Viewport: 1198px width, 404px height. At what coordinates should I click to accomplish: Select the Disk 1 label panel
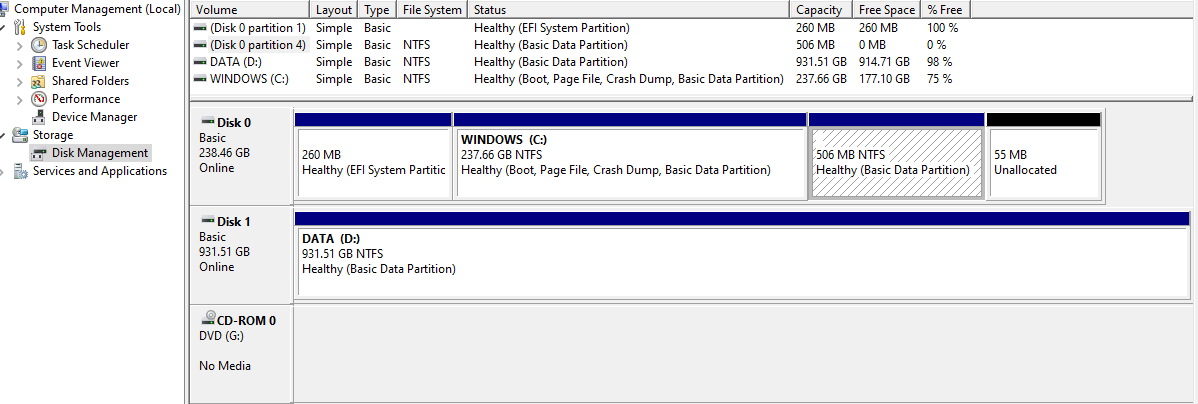[240, 252]
